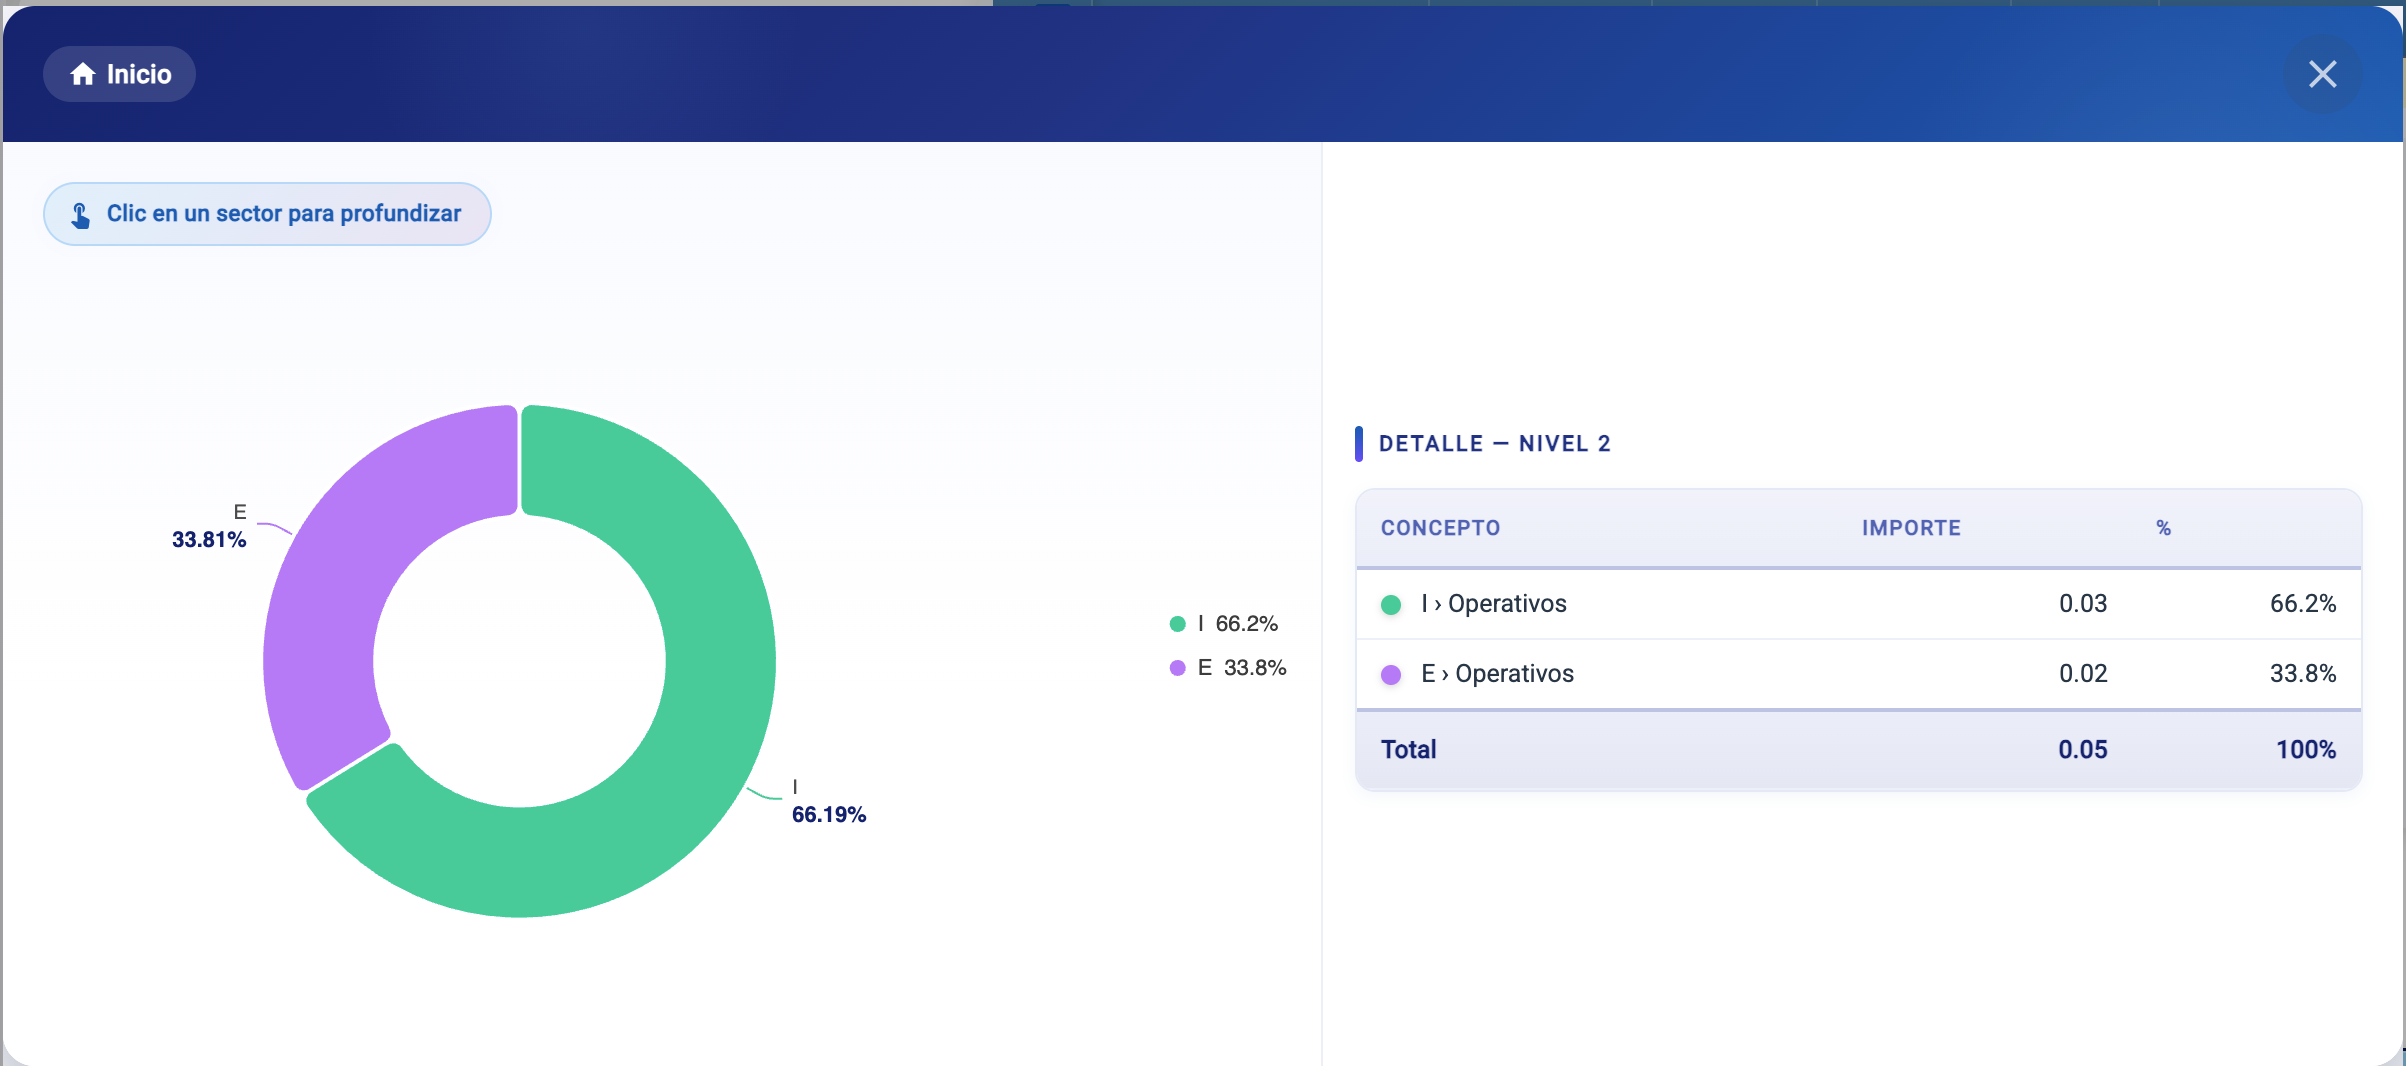Click the DETALLE — NIVEL 2 heading

point(1494,444)
